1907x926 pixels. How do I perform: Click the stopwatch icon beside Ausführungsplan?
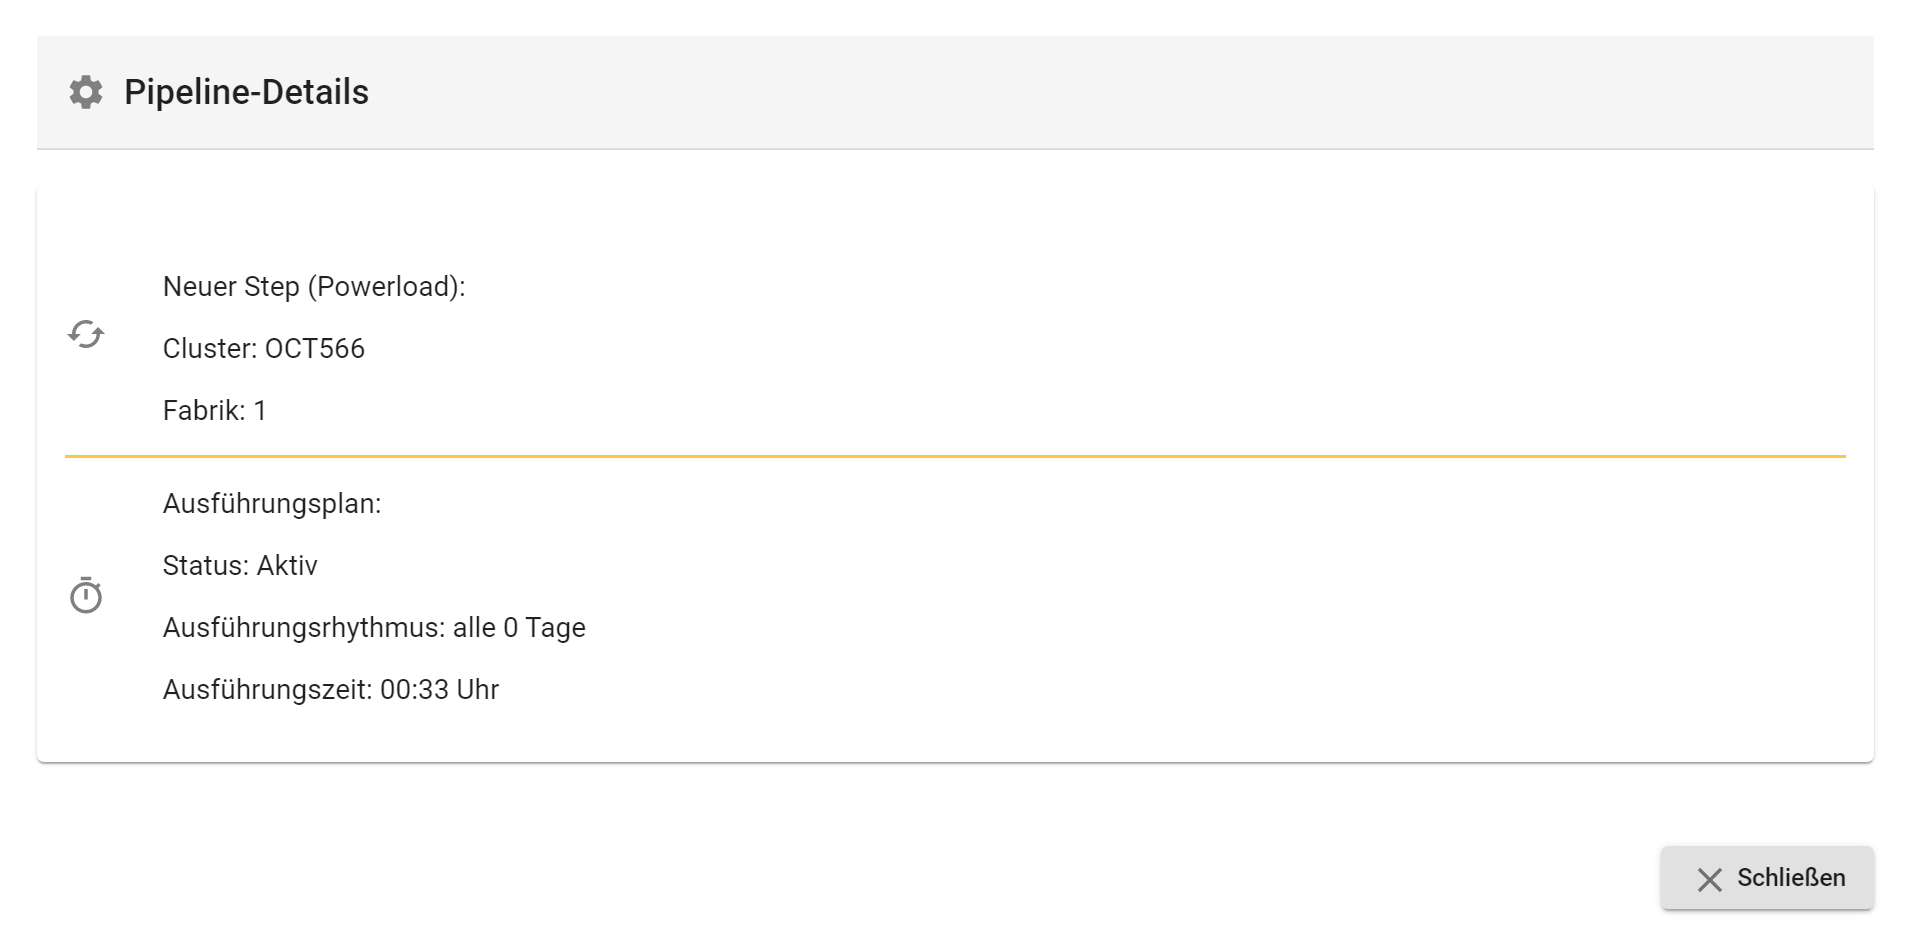click(85, 596)
